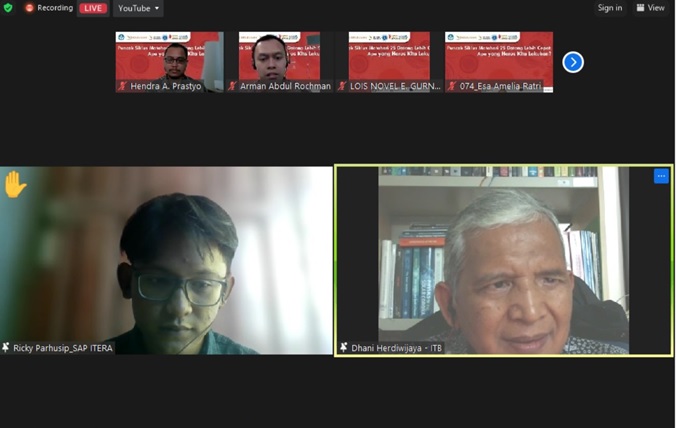The height and width of the screenshot is (428, 676).
Task: Select LOIS NOVEL E. GURN... video thumbnail
Action: pyautogui.click(x=389, y=62)
